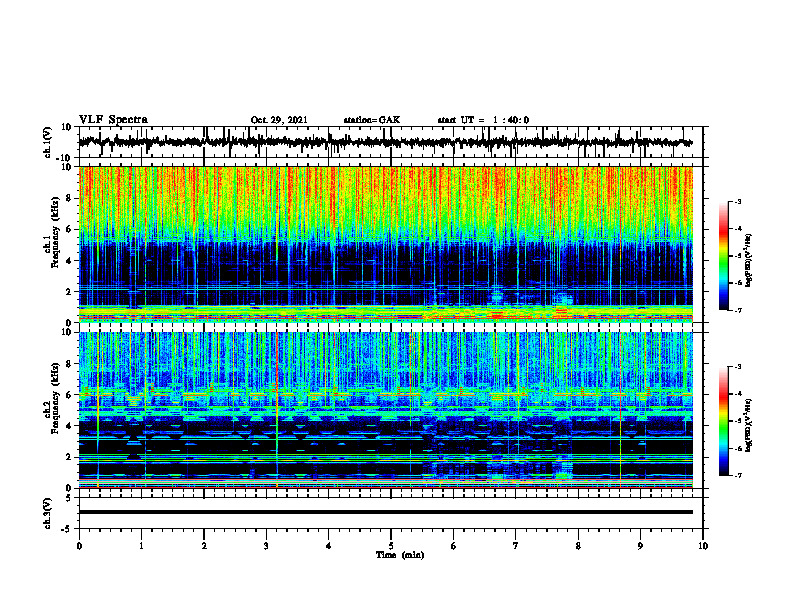Click the "-10" tick on ch.1(V) axis

[65, 158]
